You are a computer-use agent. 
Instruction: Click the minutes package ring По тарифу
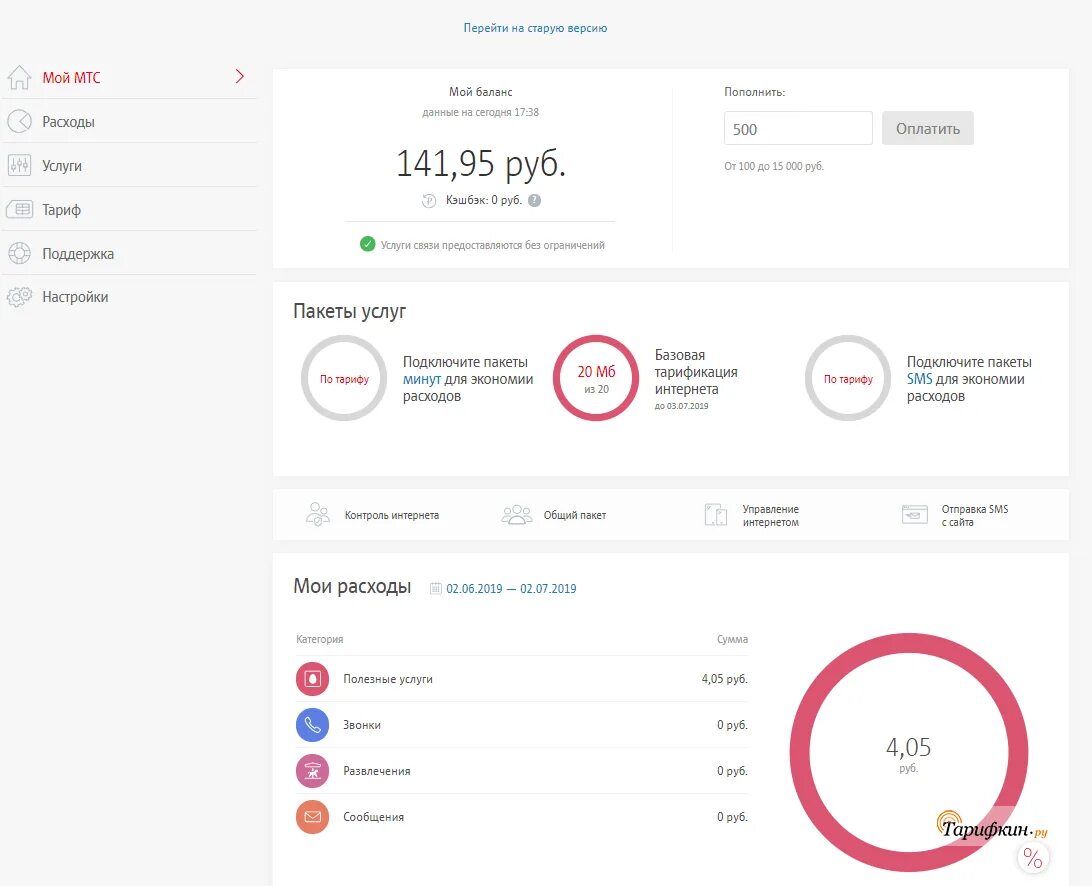[344, 378]
